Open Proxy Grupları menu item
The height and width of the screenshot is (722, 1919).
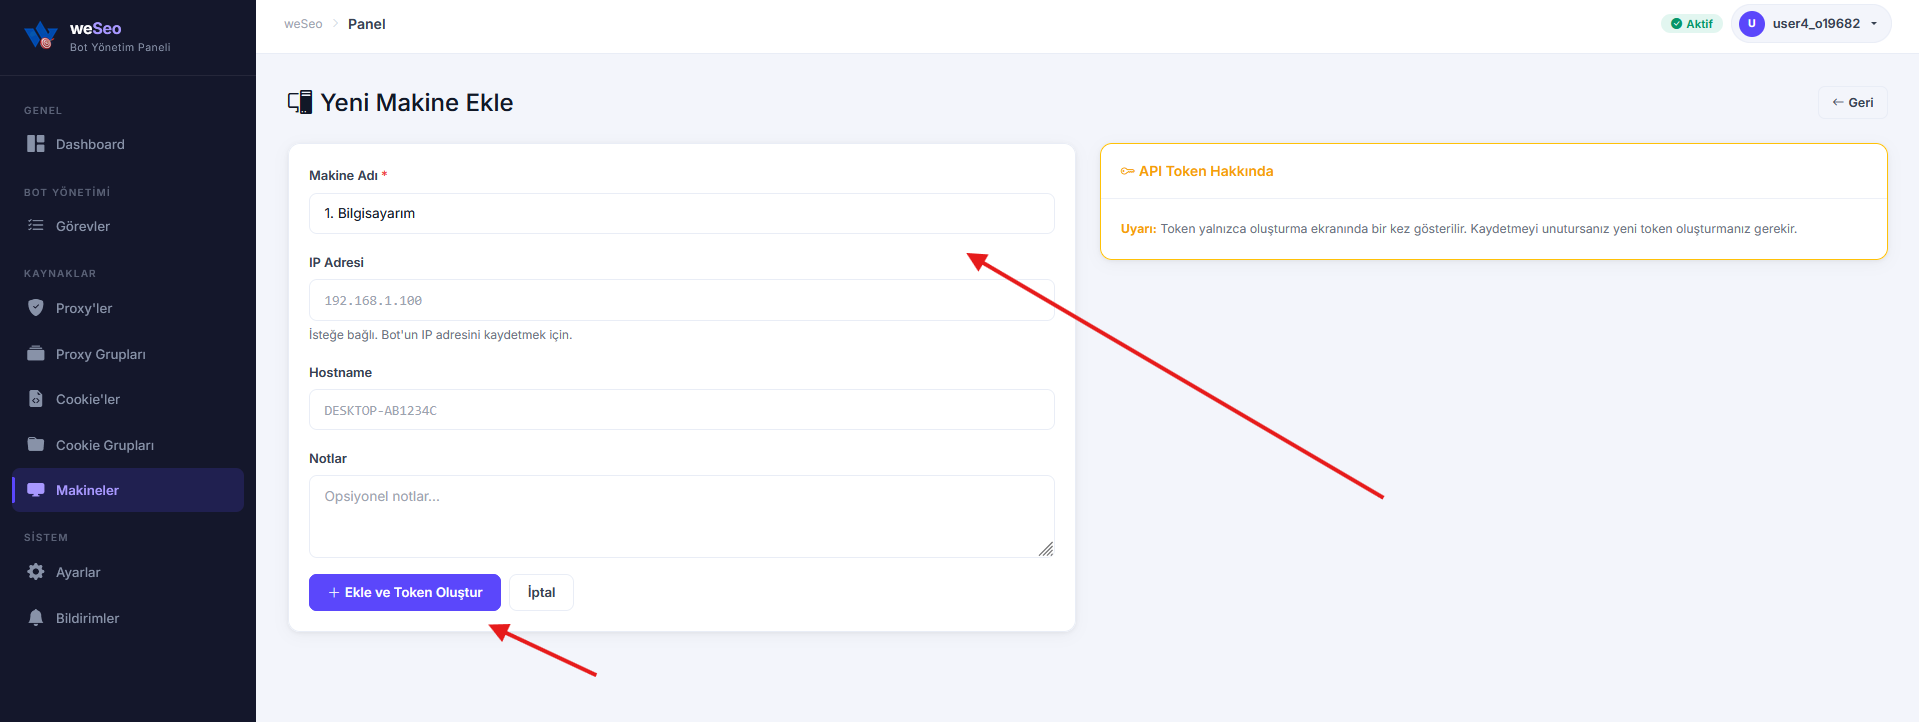coord(128,354)
